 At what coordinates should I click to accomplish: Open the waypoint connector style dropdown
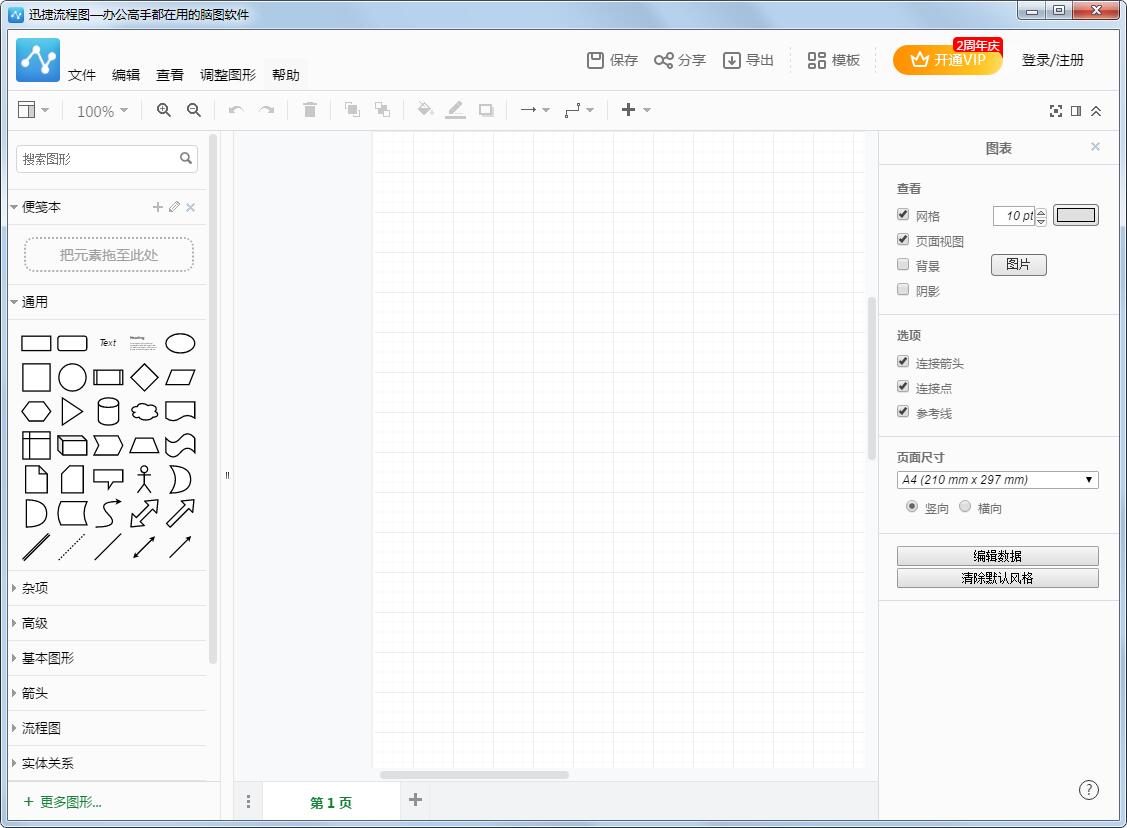pyautogui.click(x=579, y=110)
